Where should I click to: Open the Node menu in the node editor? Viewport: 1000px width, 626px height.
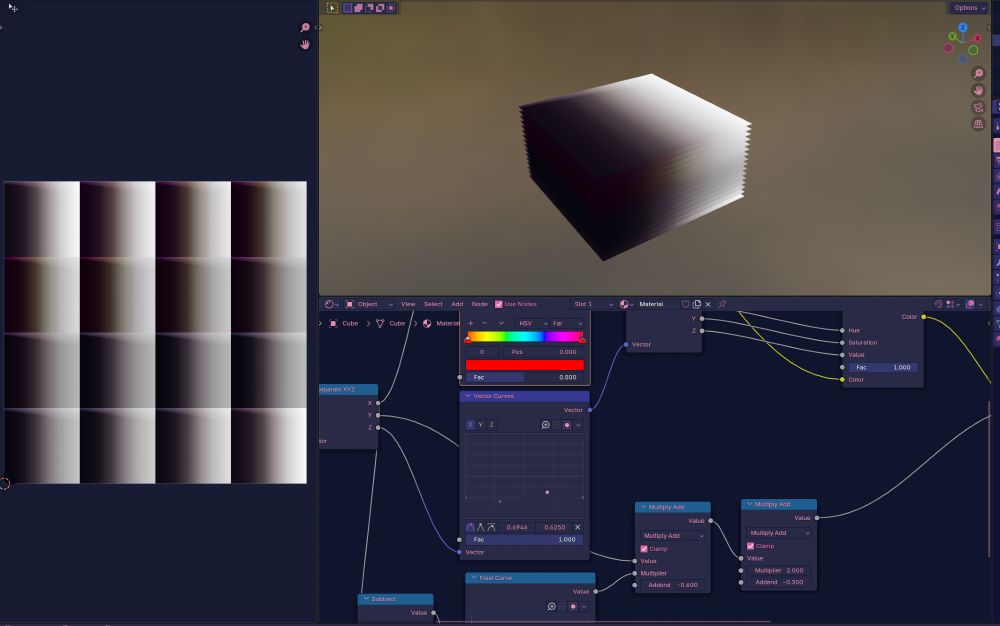pos(480,304)
